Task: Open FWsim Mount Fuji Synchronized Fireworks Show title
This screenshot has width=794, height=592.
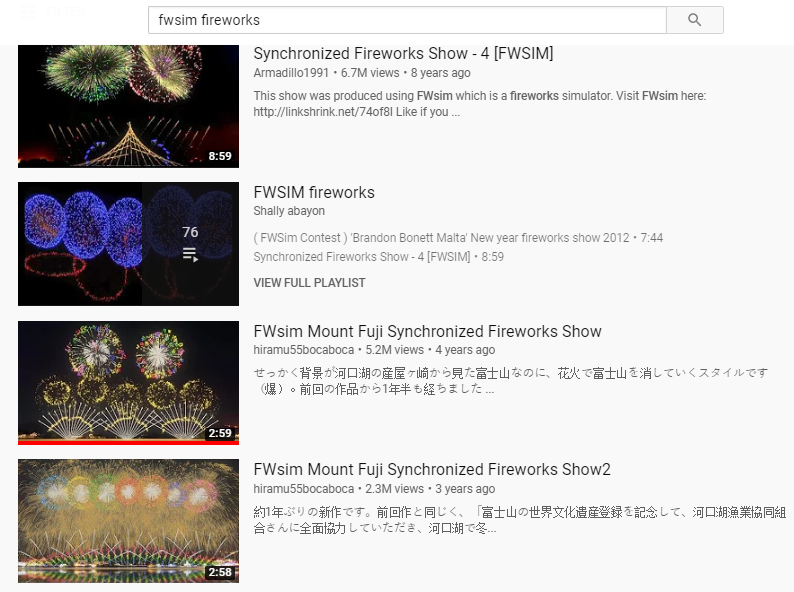Action: click(427, 331)
